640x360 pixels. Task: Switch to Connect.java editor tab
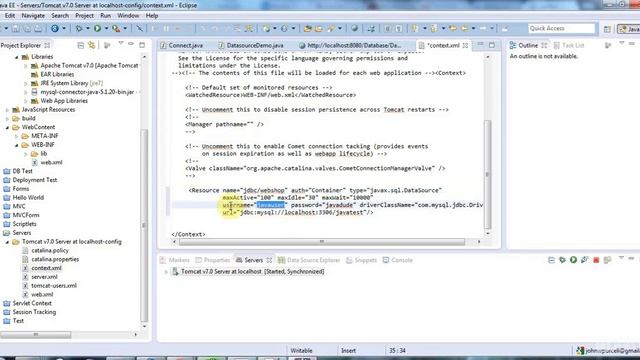[182, 45]
